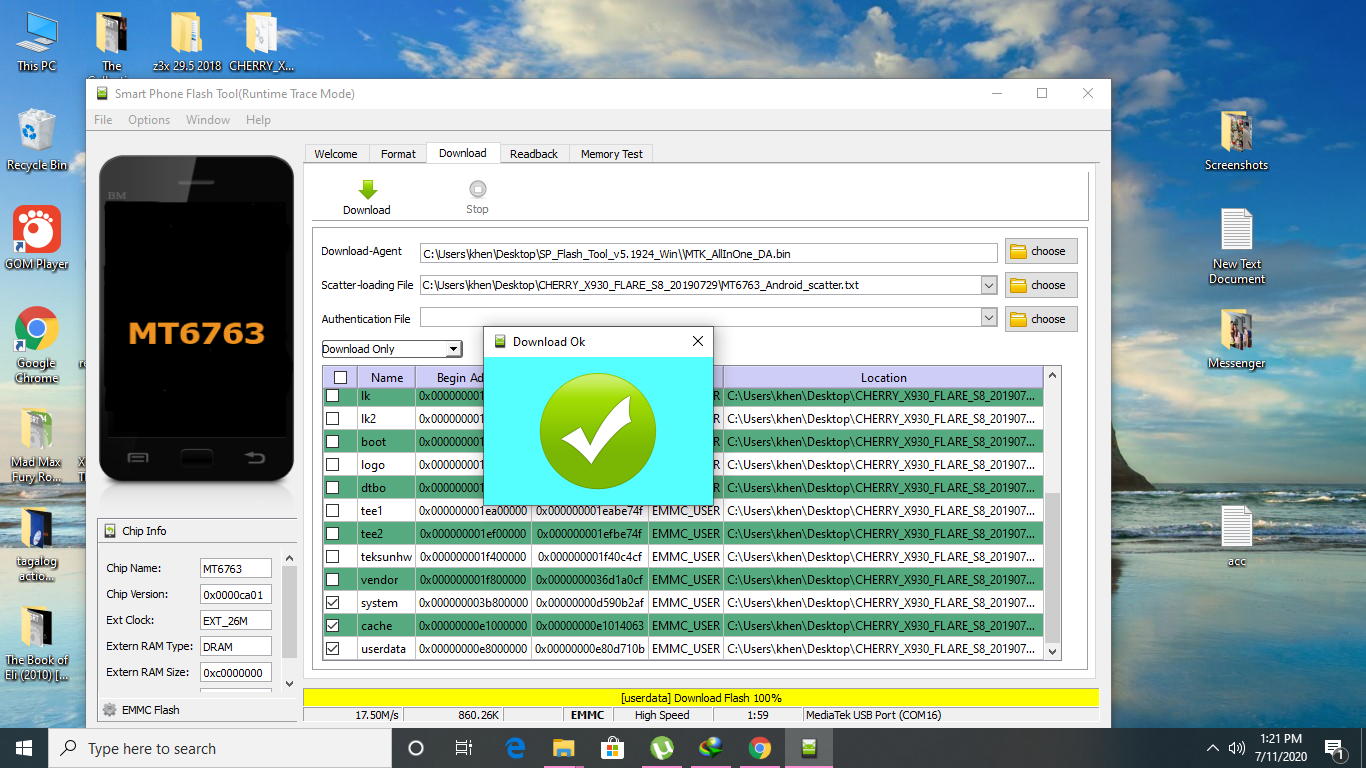Check the vendor partition checkbox
Viewport: 1366px width, 768px height.
coord(333,579)
